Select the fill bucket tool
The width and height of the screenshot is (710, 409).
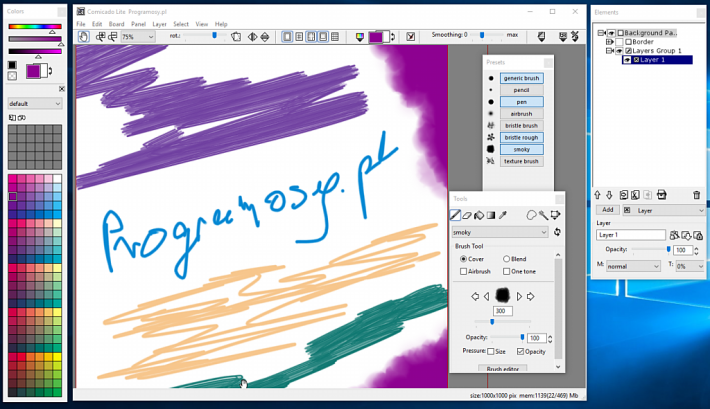click(x=479, y=215)
